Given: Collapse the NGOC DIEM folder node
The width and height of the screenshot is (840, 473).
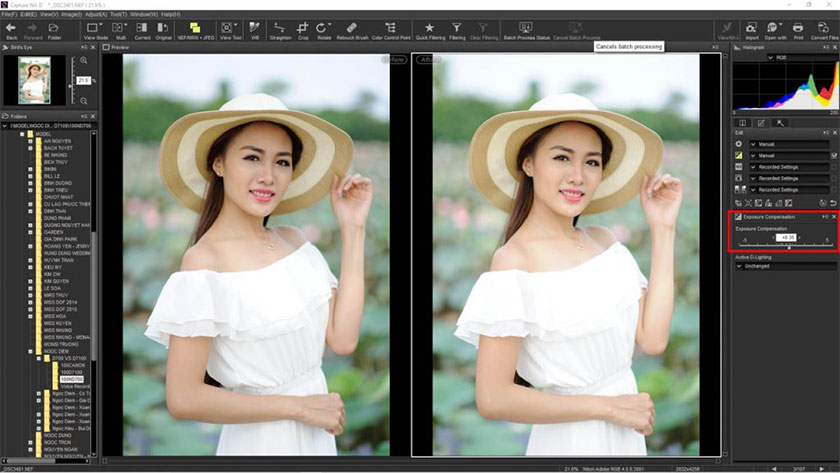Looking at the screenshot, I should [31, 351].
